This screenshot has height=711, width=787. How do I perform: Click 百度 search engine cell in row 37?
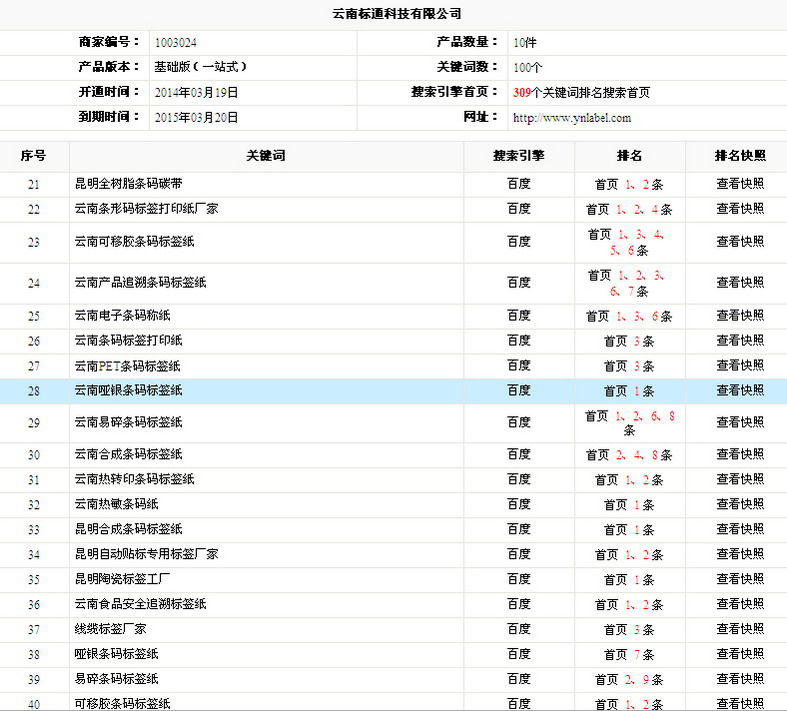click(519, 629)
